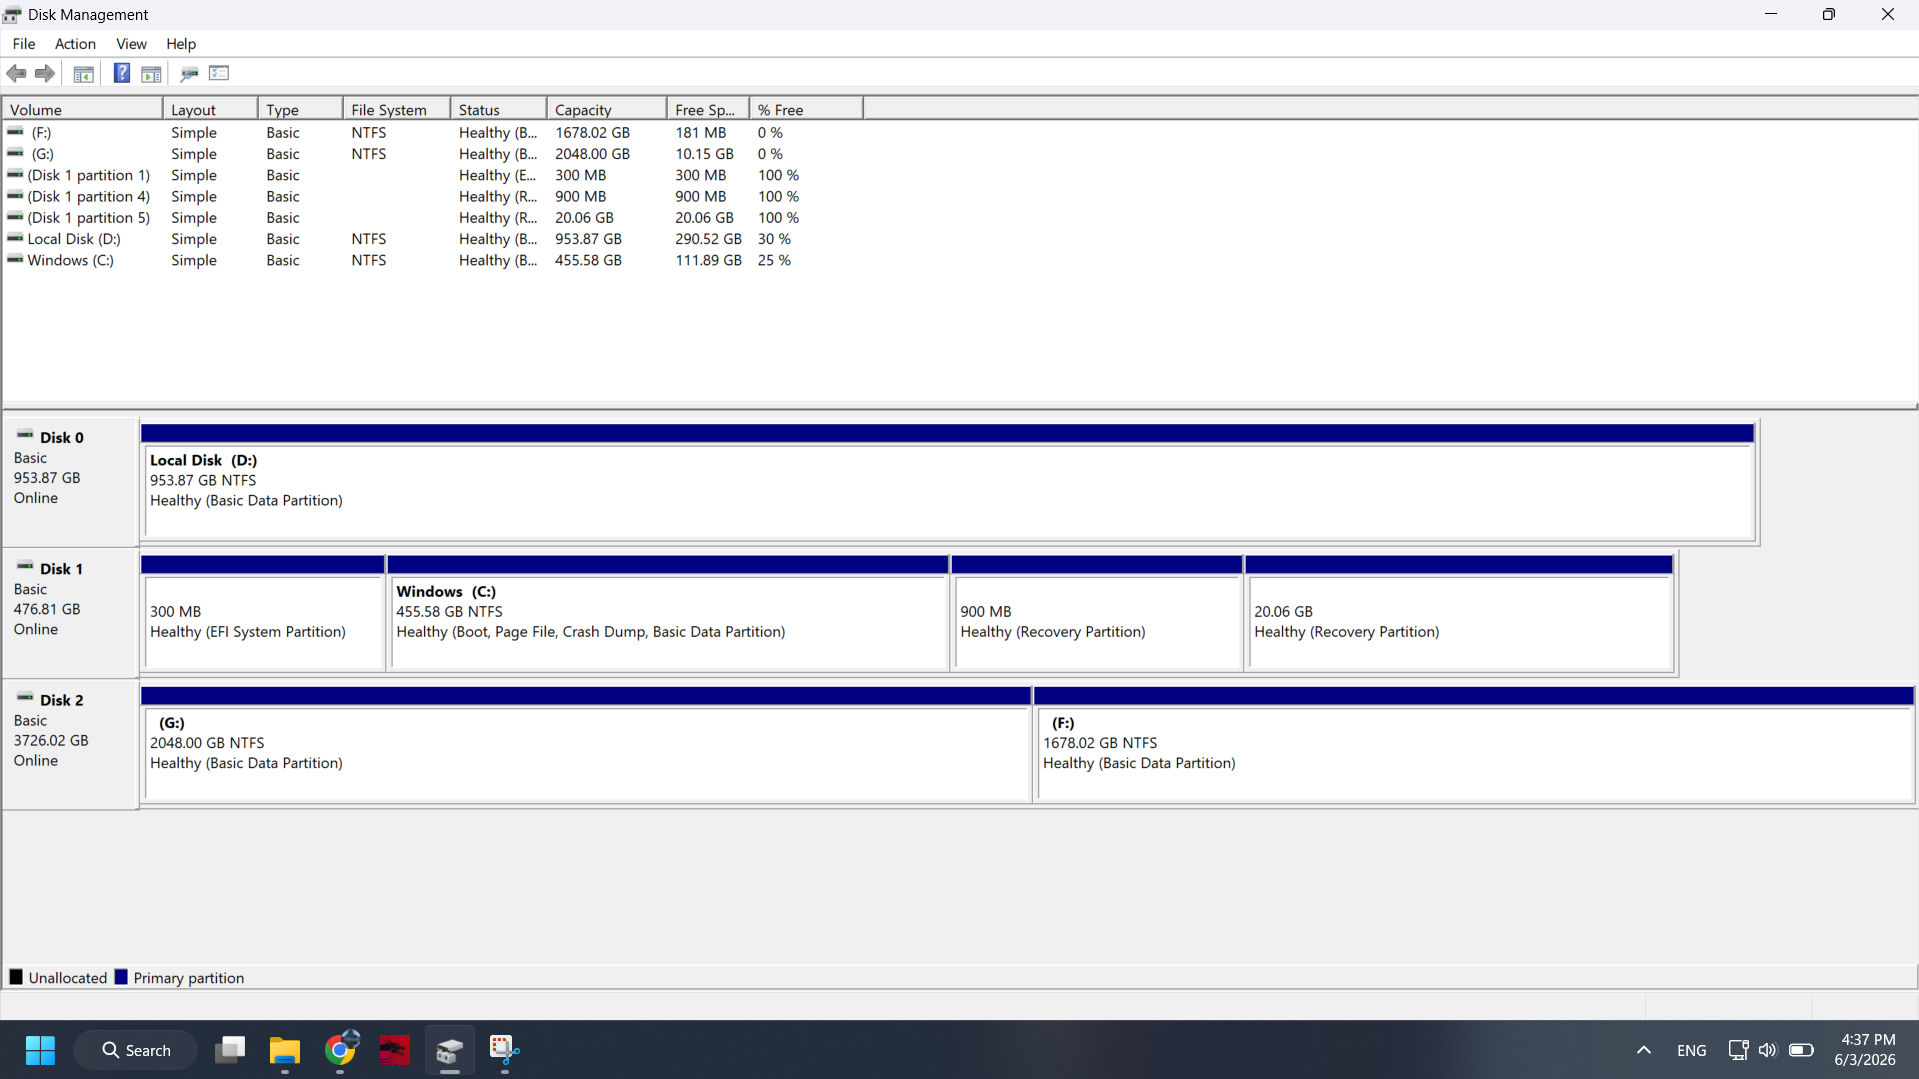Sort the list by % Free column header
The height and width of the screenshot is (1079, 1919).
(805, 110)
